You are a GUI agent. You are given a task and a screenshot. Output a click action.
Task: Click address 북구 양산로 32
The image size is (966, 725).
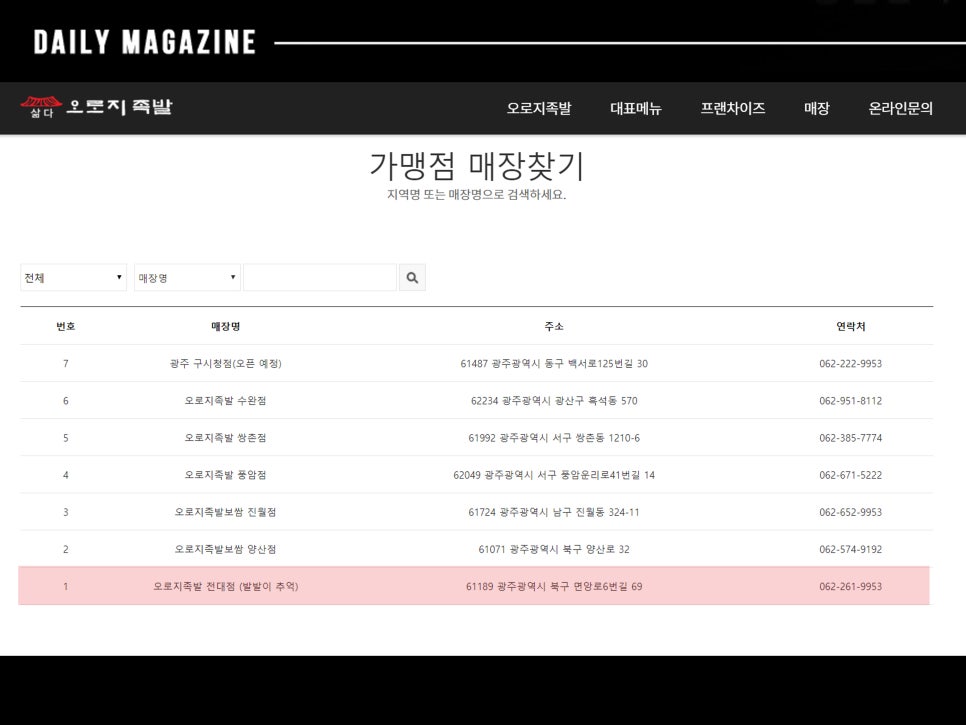pyautogui.click(x=596, y=549)
